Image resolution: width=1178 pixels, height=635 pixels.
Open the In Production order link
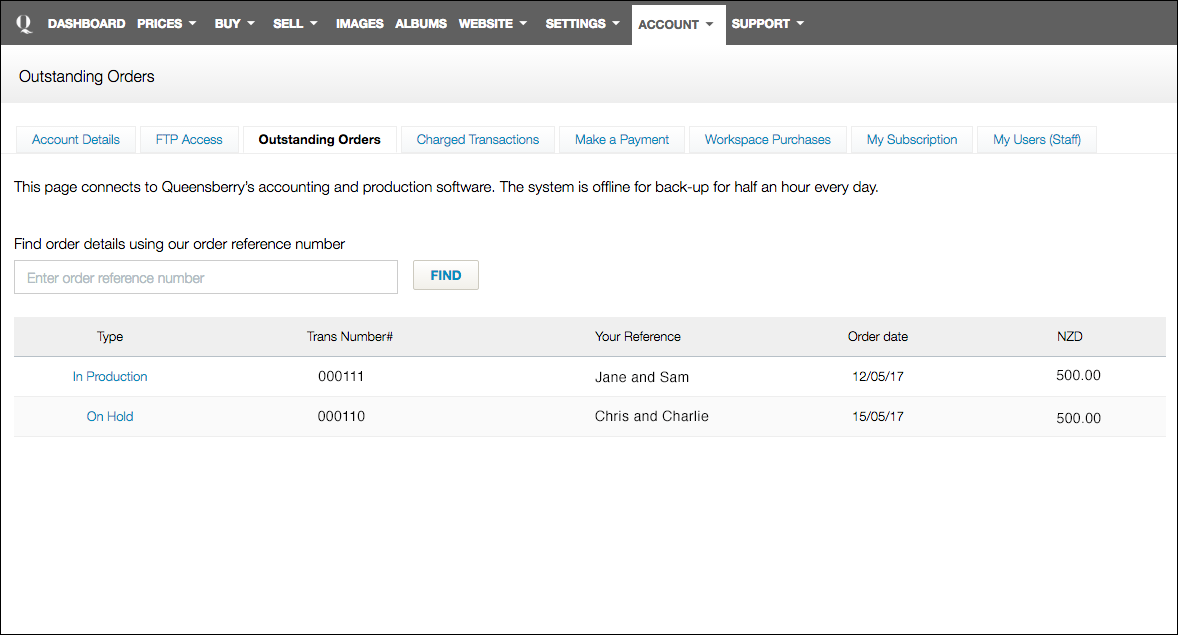110,377
